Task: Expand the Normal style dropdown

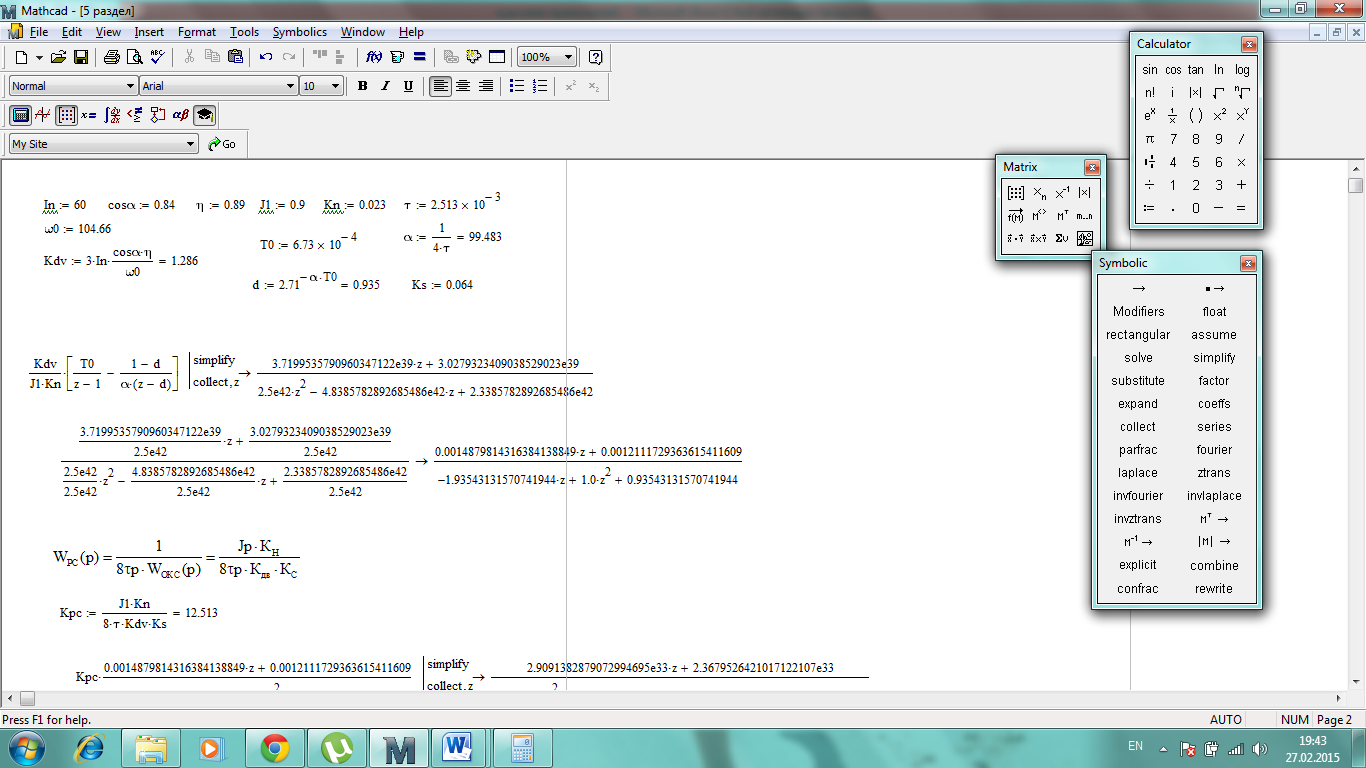Action: click(130, 86)
